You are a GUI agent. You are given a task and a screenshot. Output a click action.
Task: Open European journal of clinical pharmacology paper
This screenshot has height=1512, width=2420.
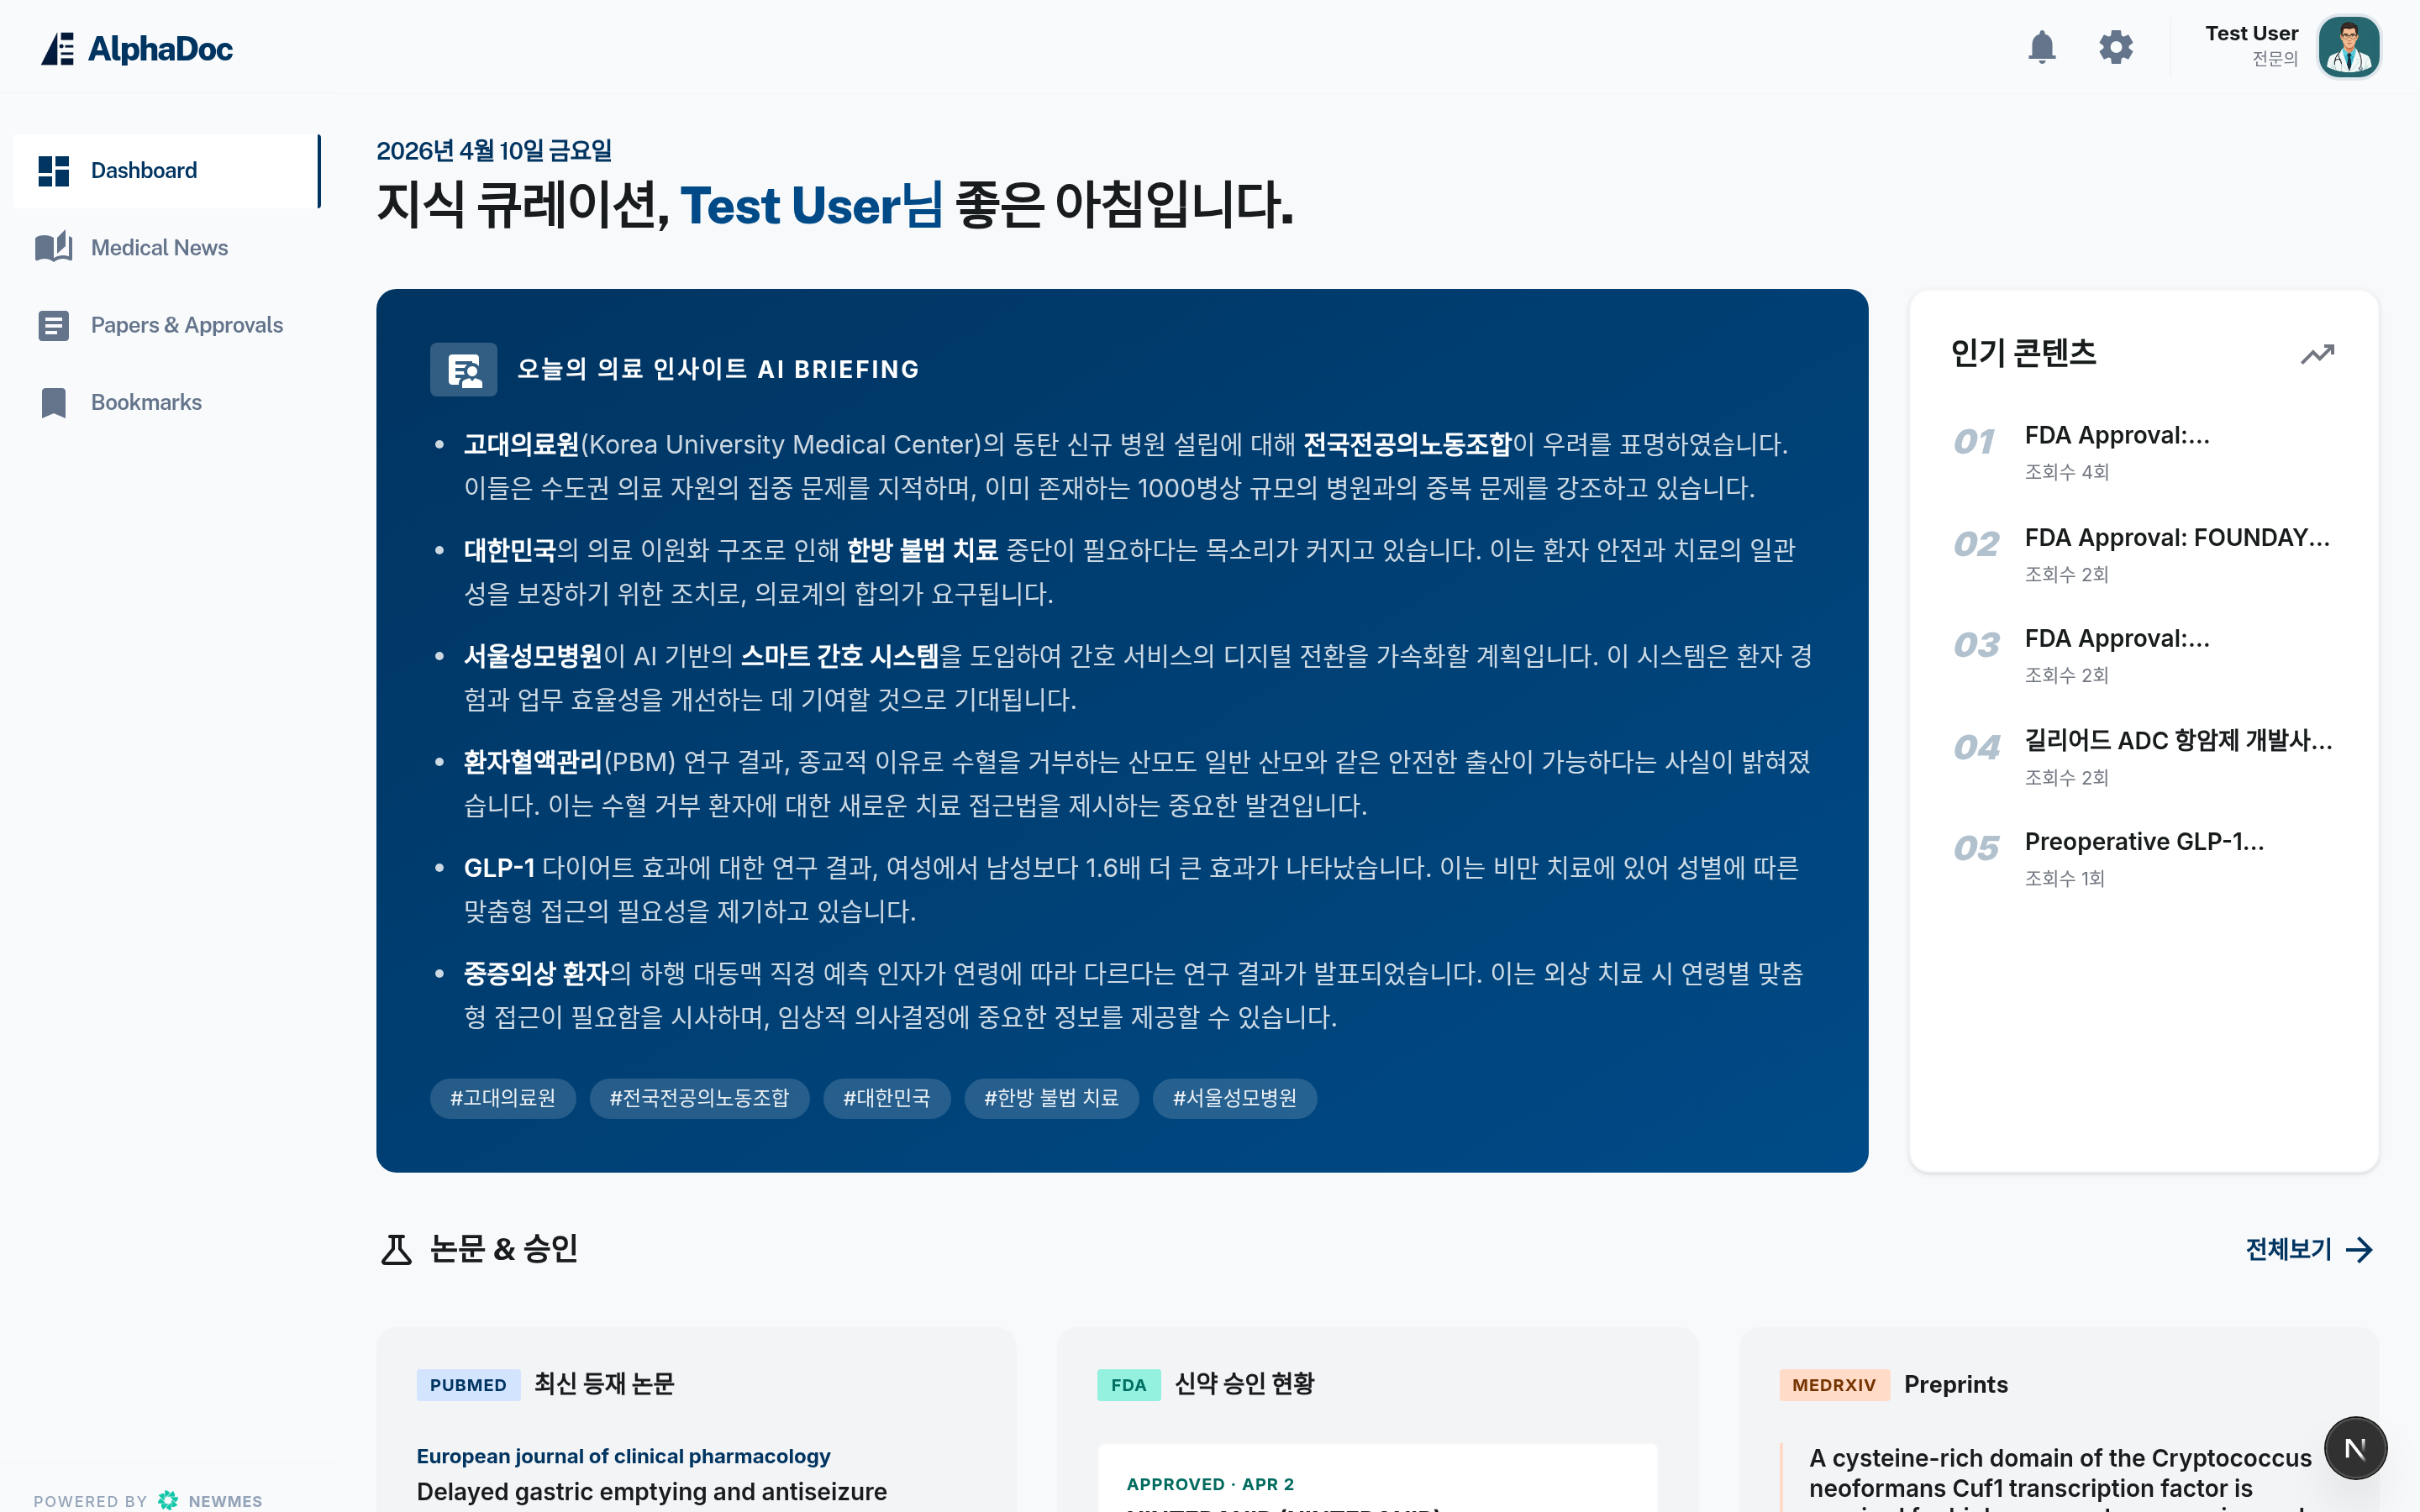point(623,1456)
